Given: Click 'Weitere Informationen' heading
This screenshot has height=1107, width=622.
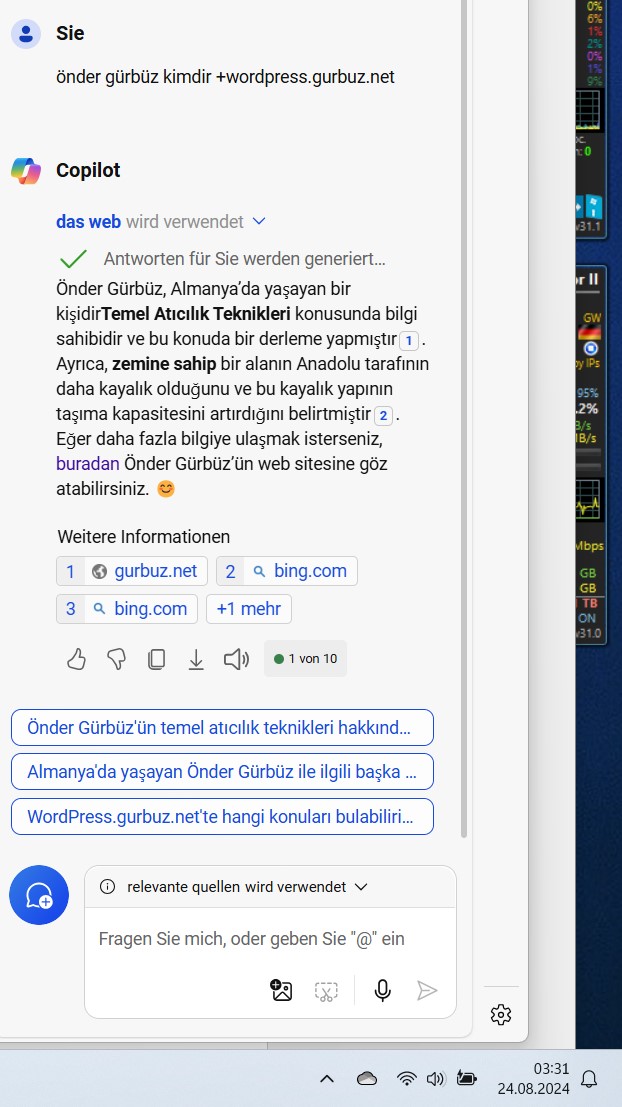Looking at the screenshot, I should pos(144,537).
